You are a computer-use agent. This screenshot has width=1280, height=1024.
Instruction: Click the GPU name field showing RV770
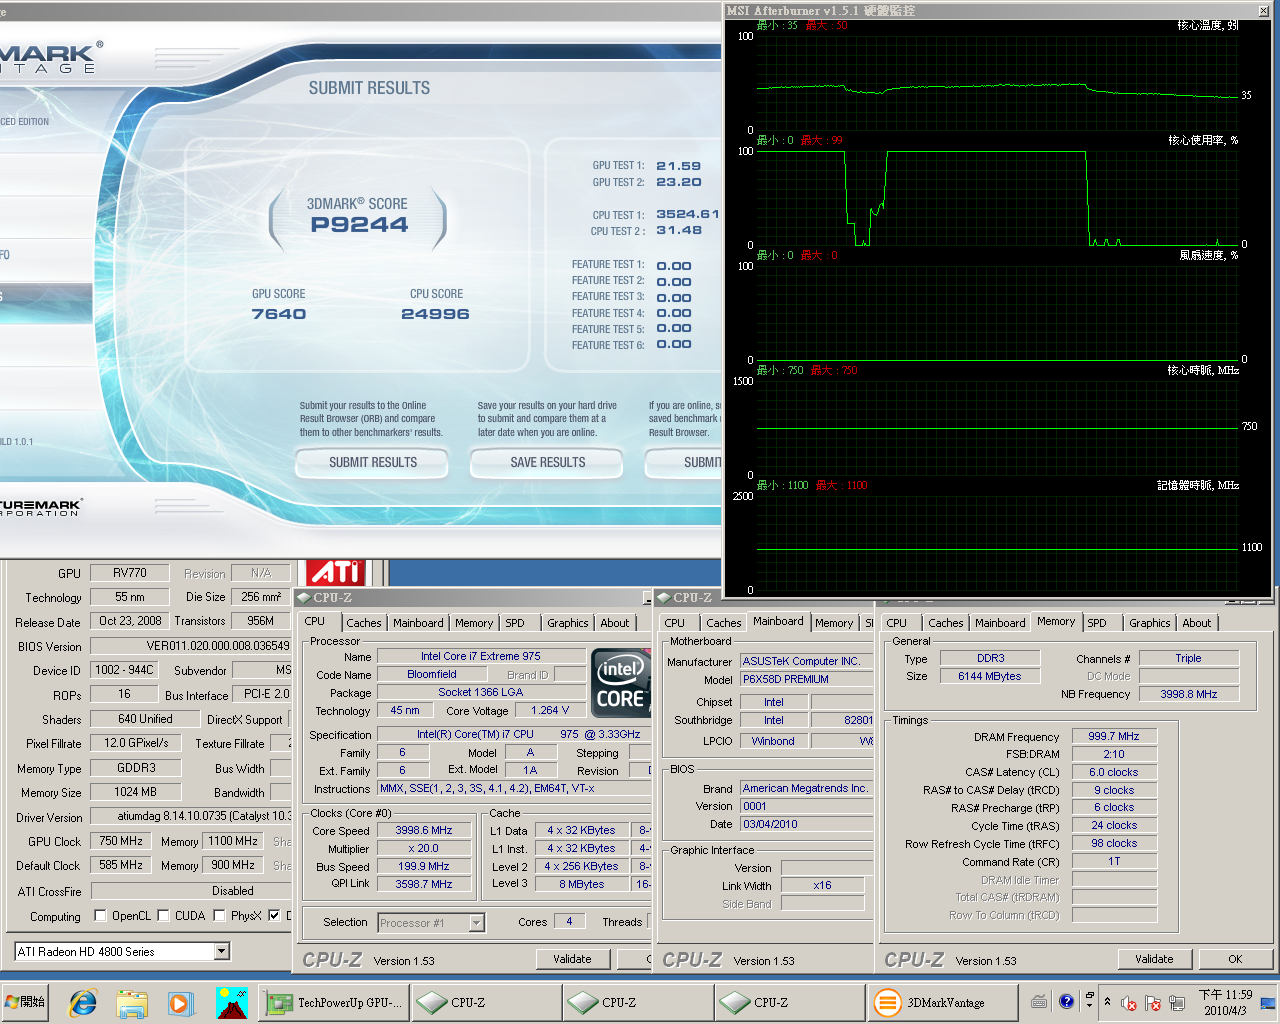coord(129,573)
